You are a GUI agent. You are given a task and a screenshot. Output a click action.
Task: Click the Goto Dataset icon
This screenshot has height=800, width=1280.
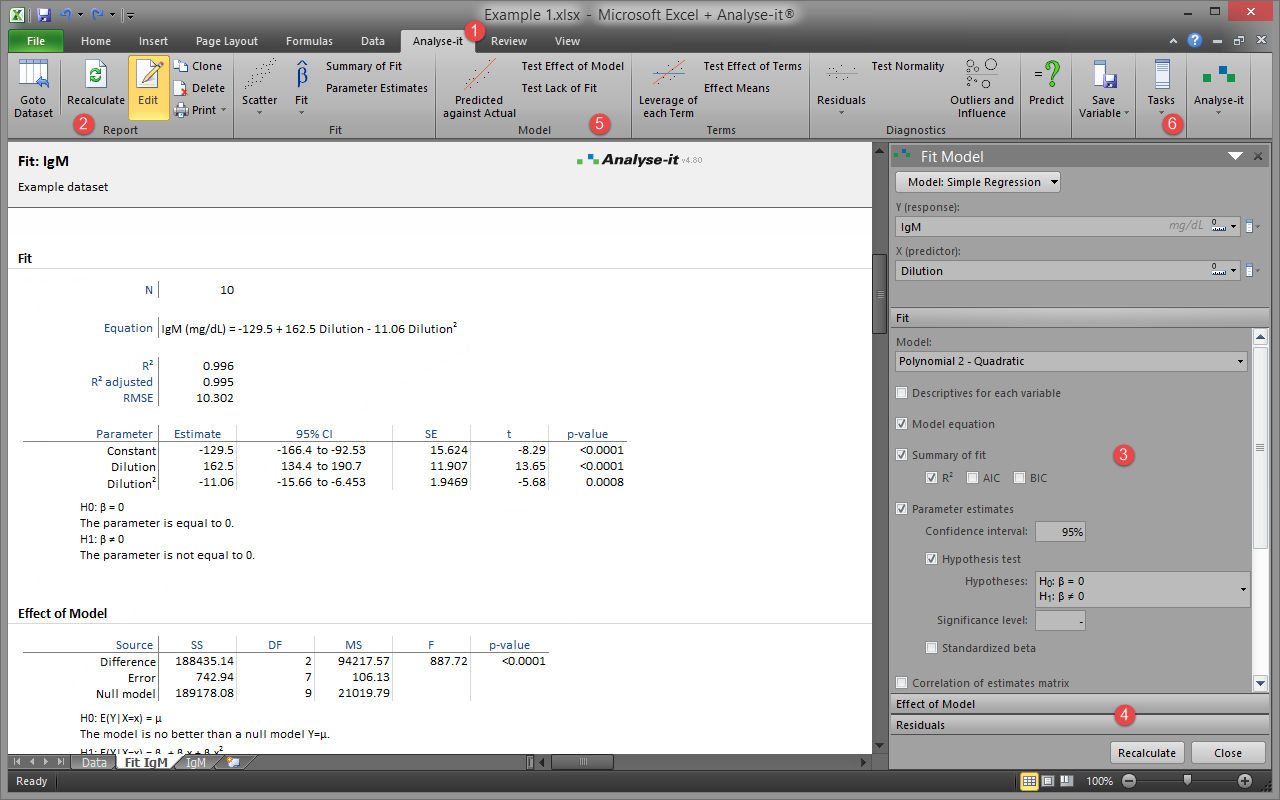pos(33,75)
